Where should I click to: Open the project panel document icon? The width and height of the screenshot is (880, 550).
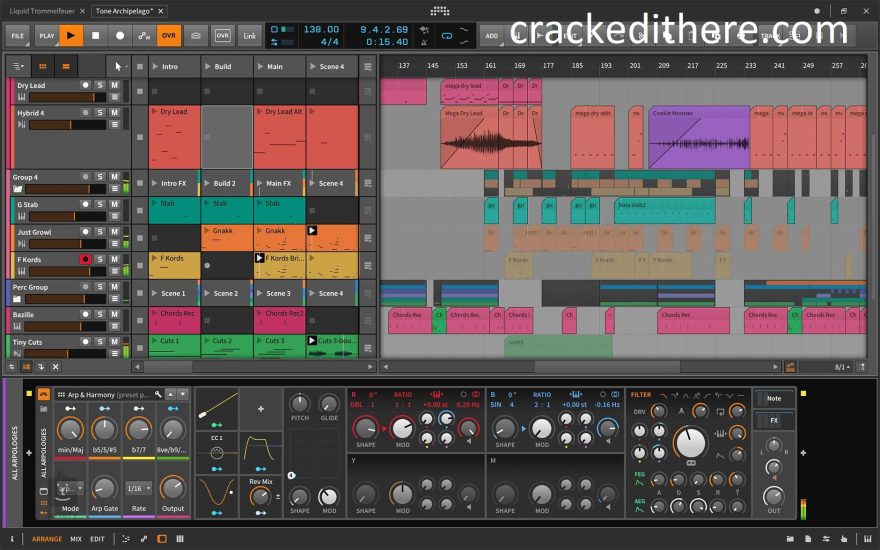[808, 539]
